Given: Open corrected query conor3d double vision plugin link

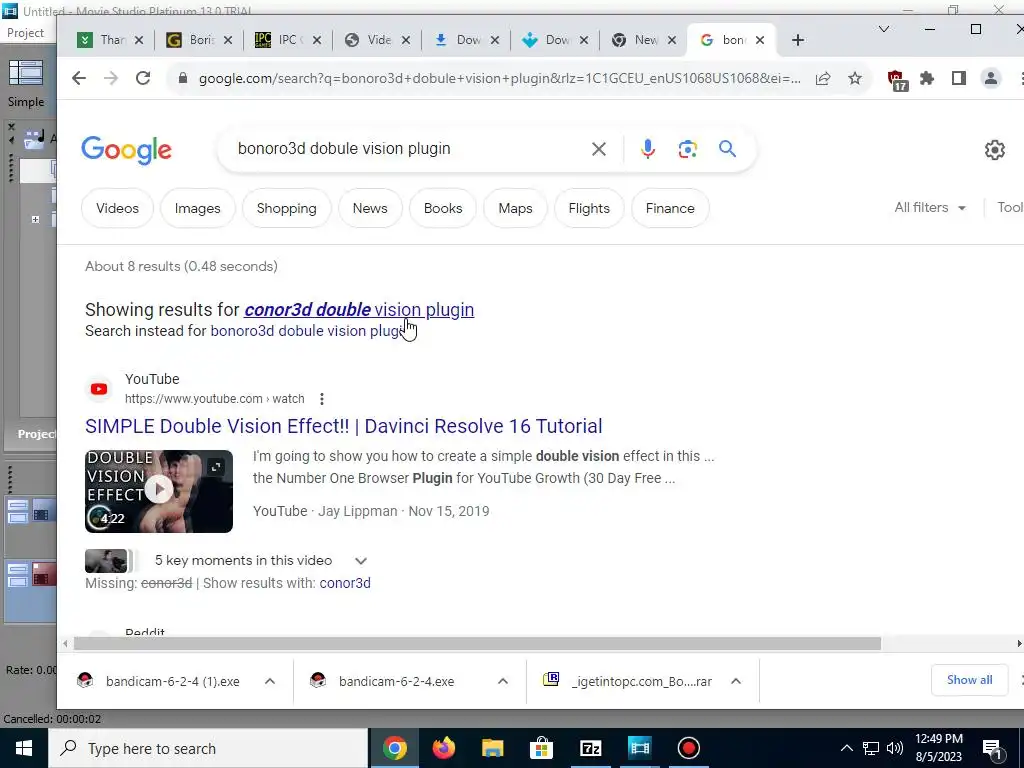Looking at the screenshot, I should pos(359,310).
